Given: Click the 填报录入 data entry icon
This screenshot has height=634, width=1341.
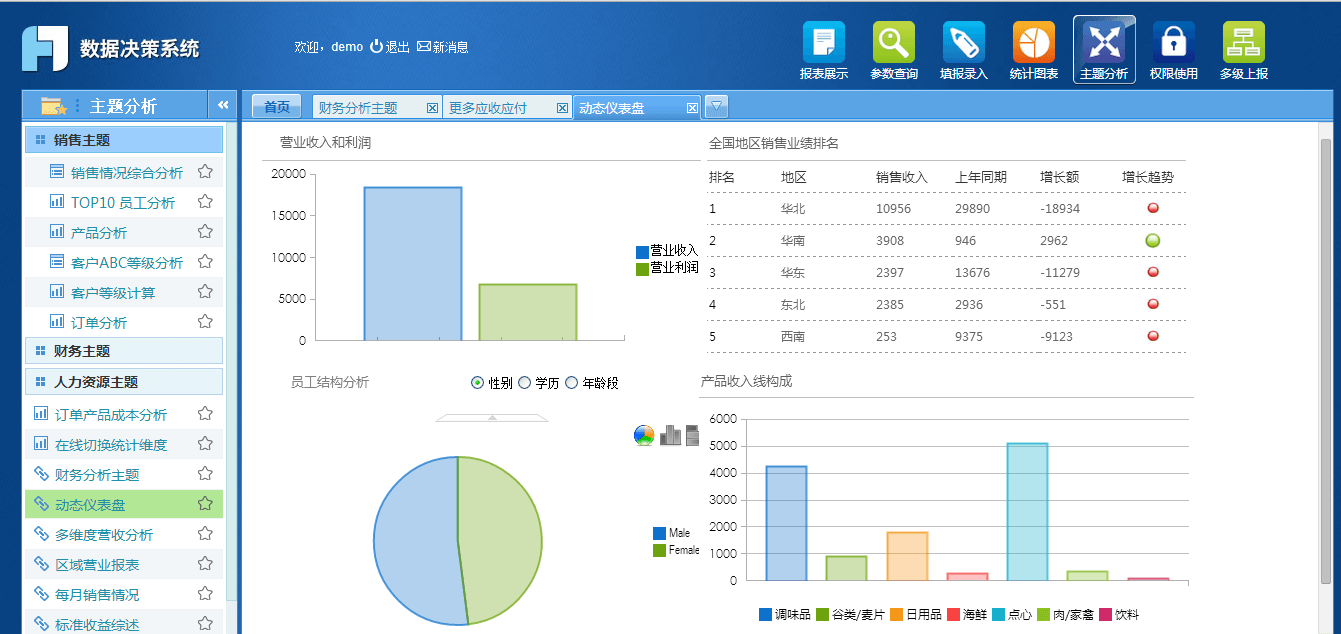Looking at the screenshot, I should 963,43.
